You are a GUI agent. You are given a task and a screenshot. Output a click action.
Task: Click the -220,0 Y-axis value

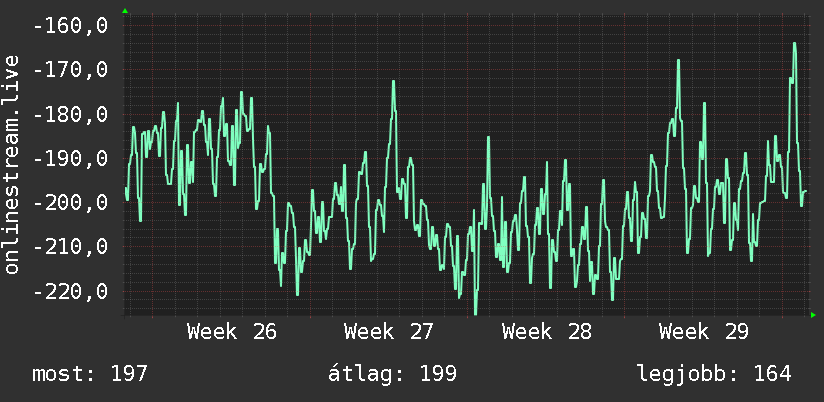[70, 291]
